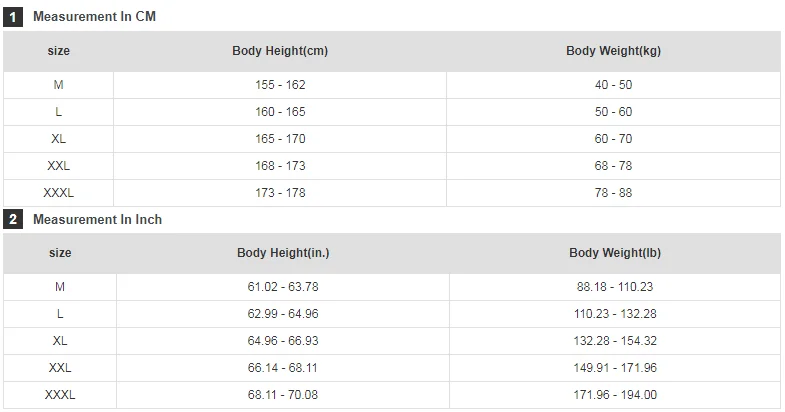Screen dimensions: 785x412
Task: Select the Measurement In CM heading
Action: click(x=94, y=17)
